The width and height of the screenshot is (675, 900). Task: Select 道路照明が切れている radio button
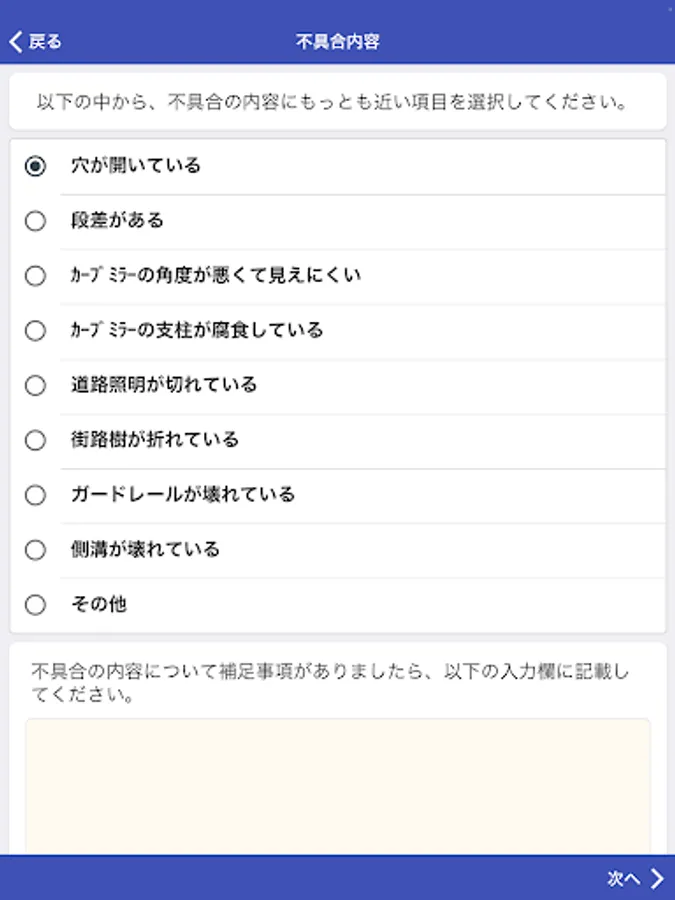coord(36,386)
